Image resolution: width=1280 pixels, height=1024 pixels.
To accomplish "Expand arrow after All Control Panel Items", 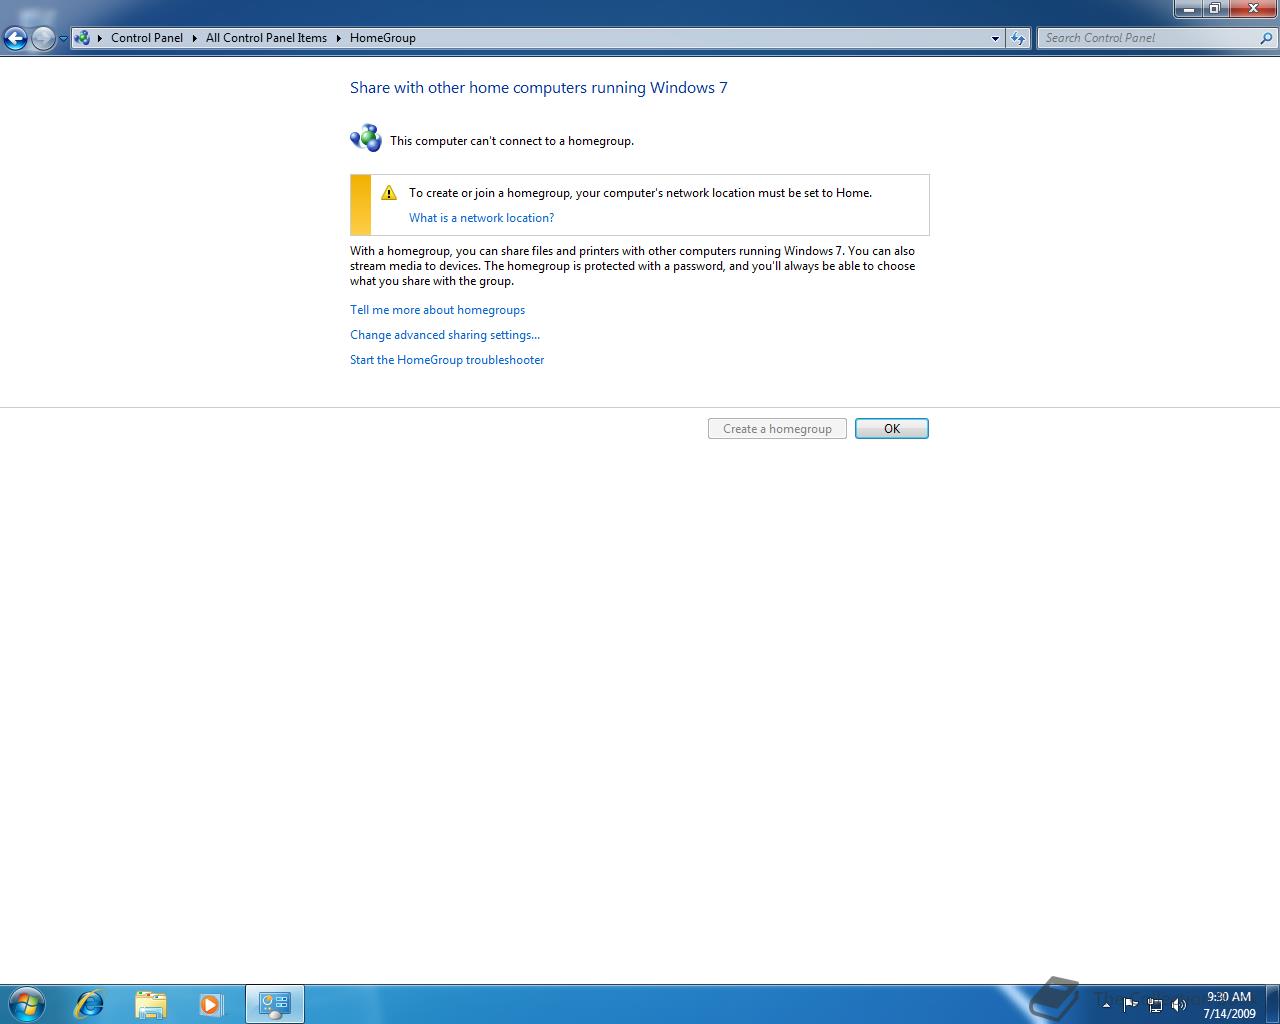I will (338, 38).
